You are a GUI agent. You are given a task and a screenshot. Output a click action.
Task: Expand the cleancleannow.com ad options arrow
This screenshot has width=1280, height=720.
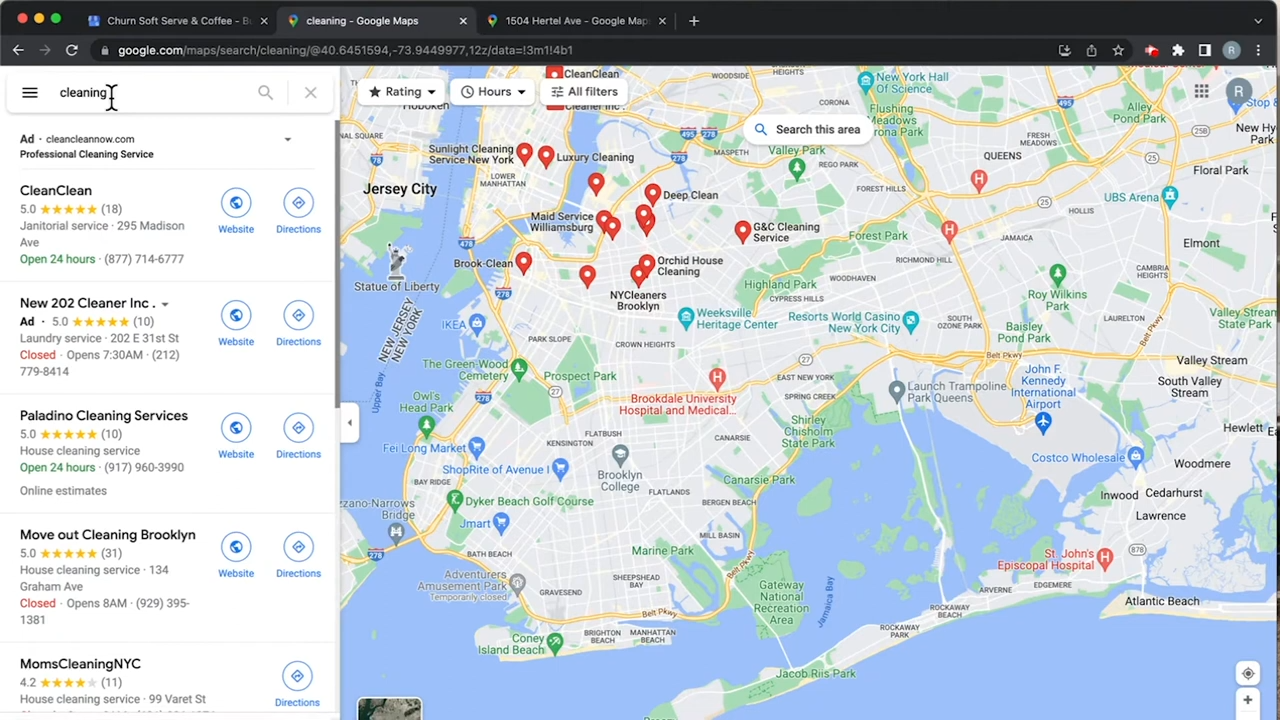point(287,140)
